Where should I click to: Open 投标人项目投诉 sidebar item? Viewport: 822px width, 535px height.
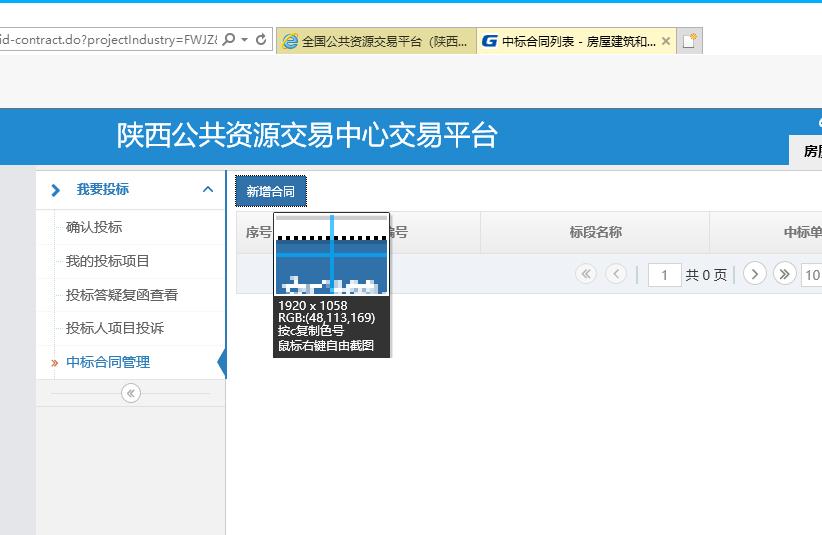115,328
